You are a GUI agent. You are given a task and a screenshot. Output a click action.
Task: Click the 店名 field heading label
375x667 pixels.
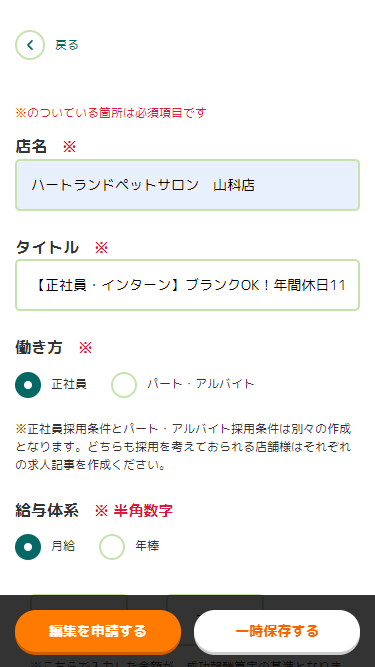[31, 146]
